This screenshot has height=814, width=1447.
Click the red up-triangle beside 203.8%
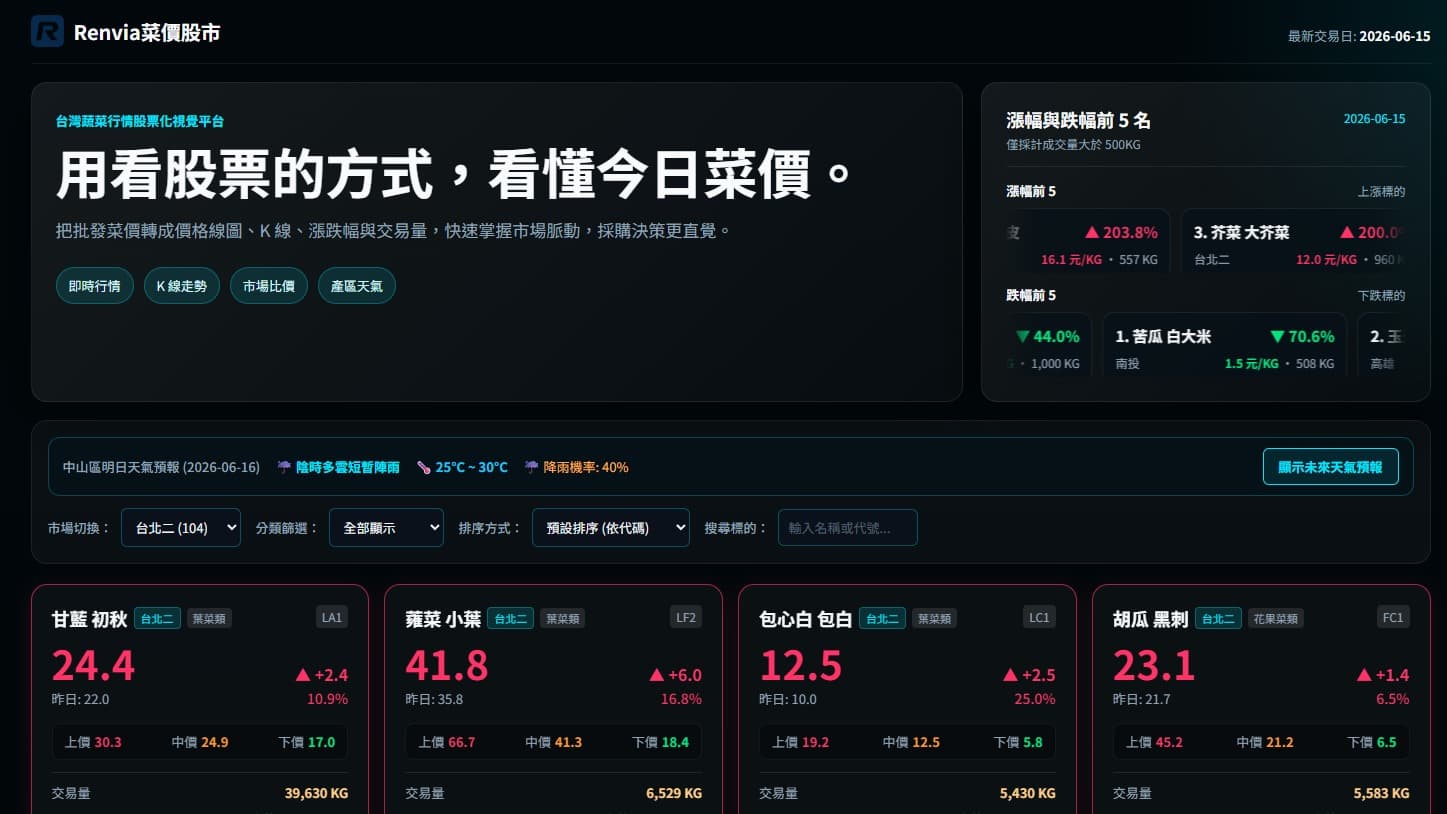(x=1092, y=233)
